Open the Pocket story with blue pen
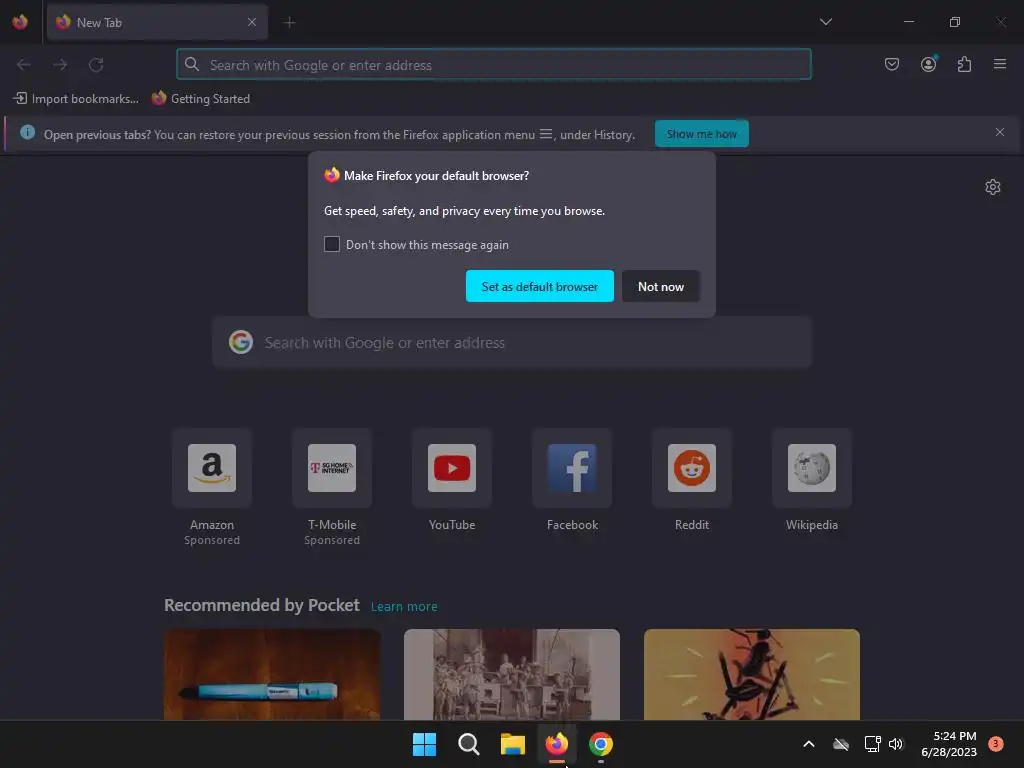 [x=272, y=675]
